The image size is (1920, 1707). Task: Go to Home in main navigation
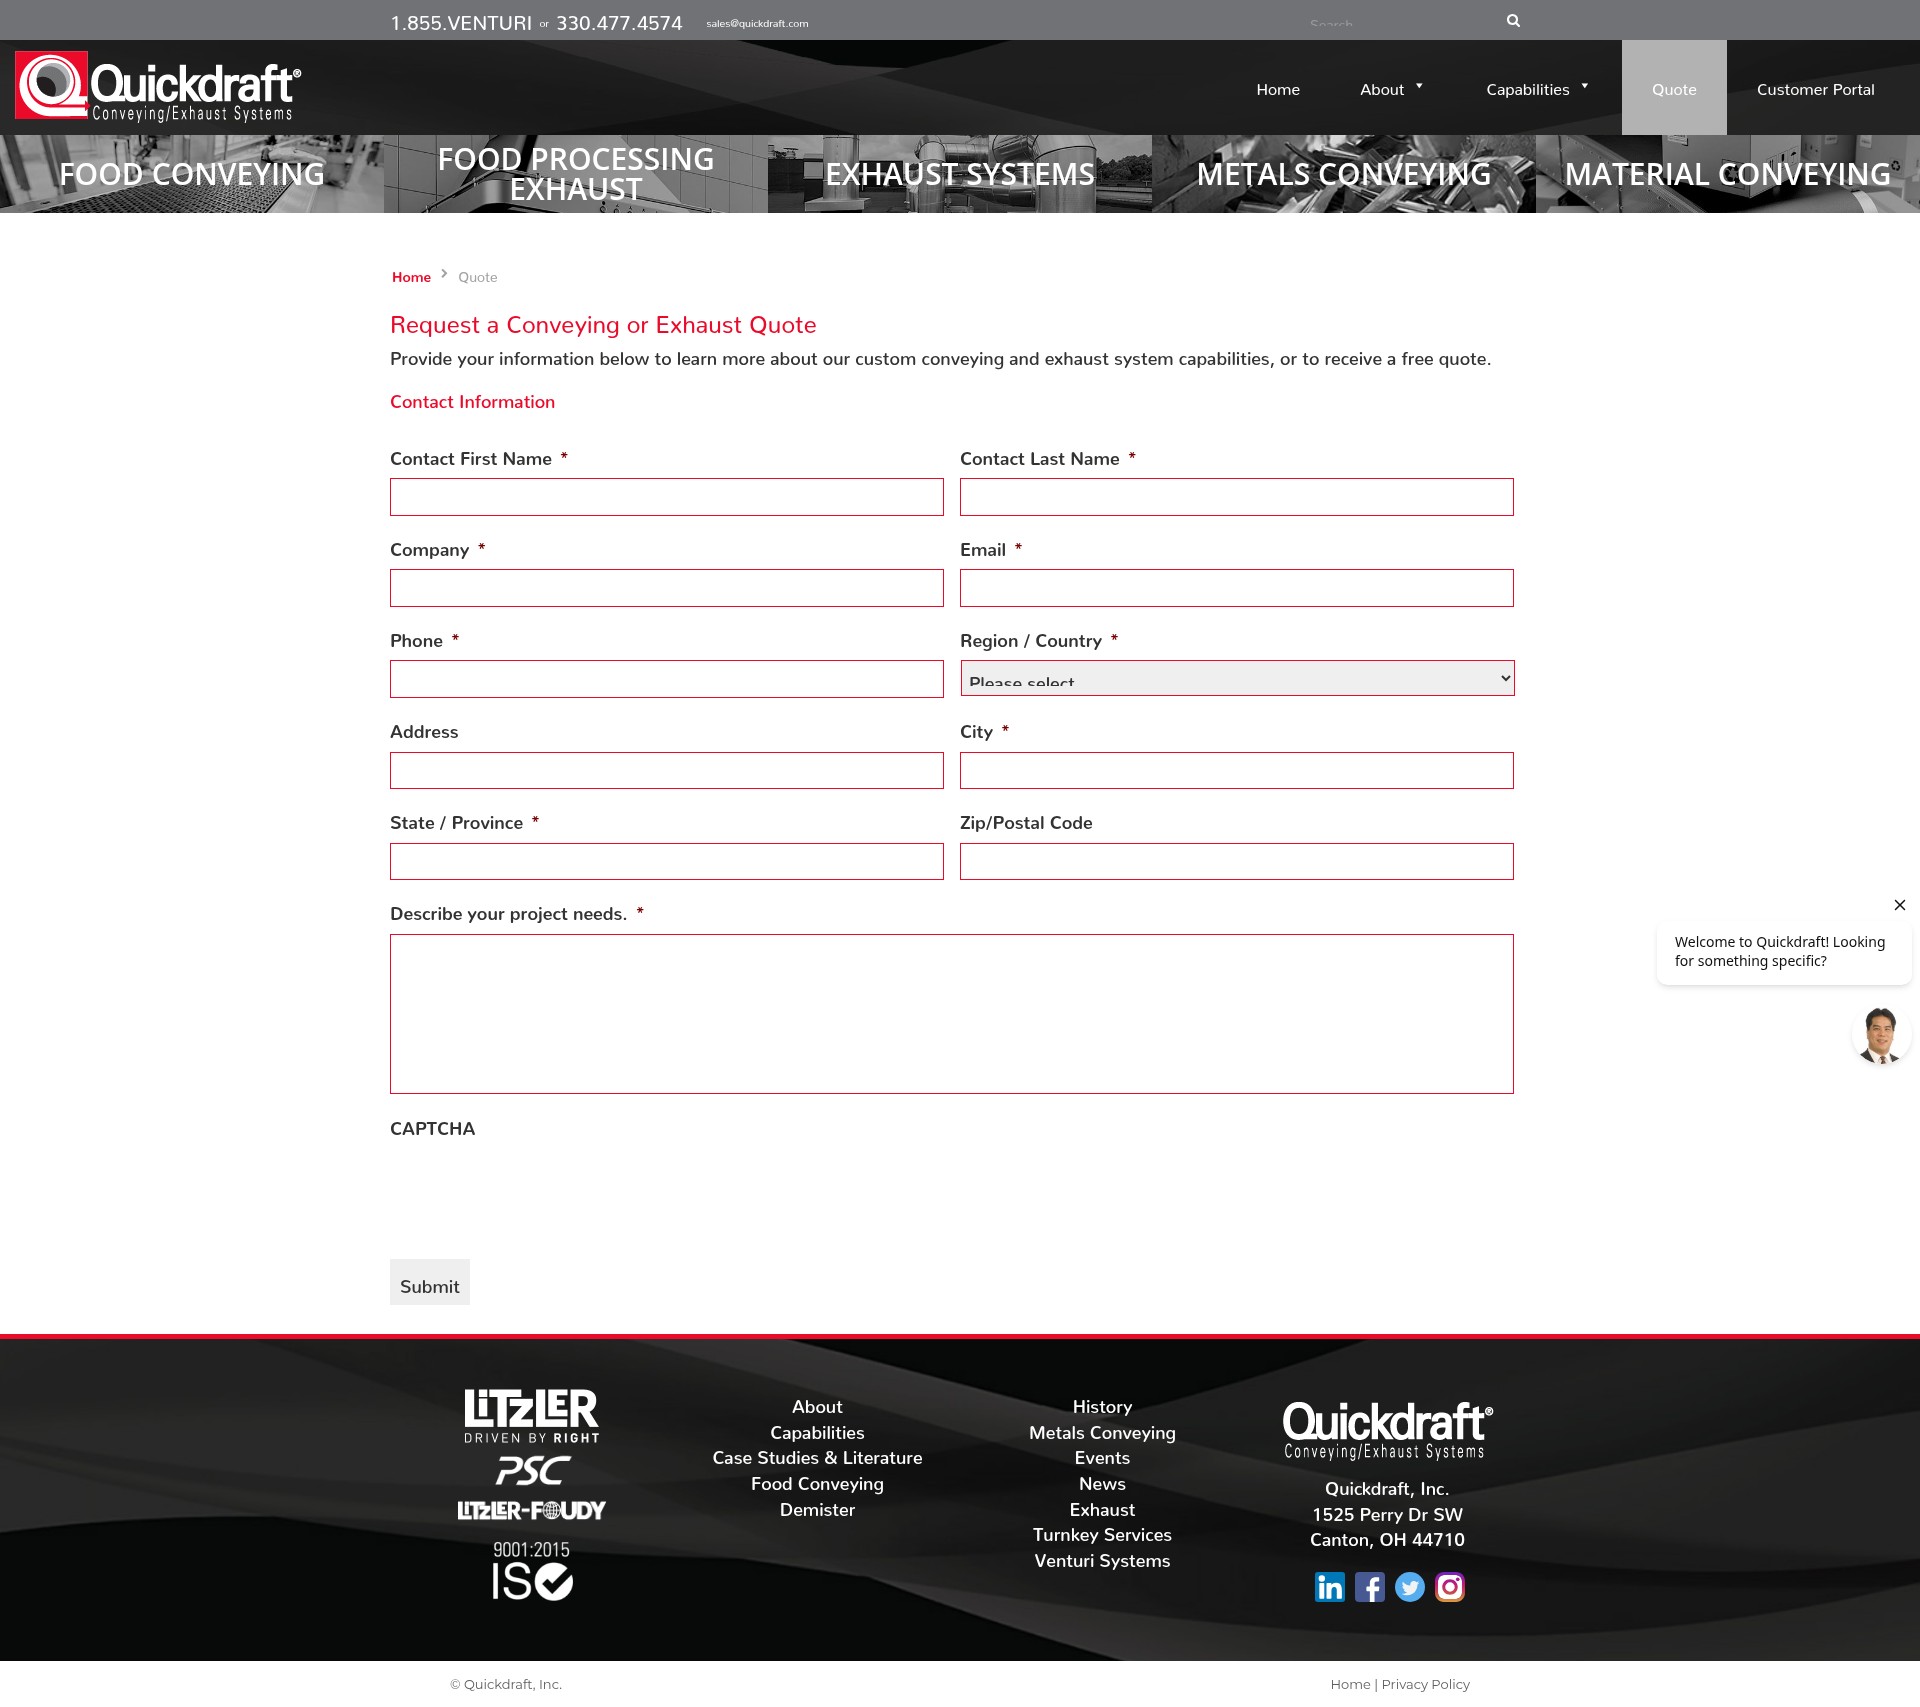[1278, 89]
